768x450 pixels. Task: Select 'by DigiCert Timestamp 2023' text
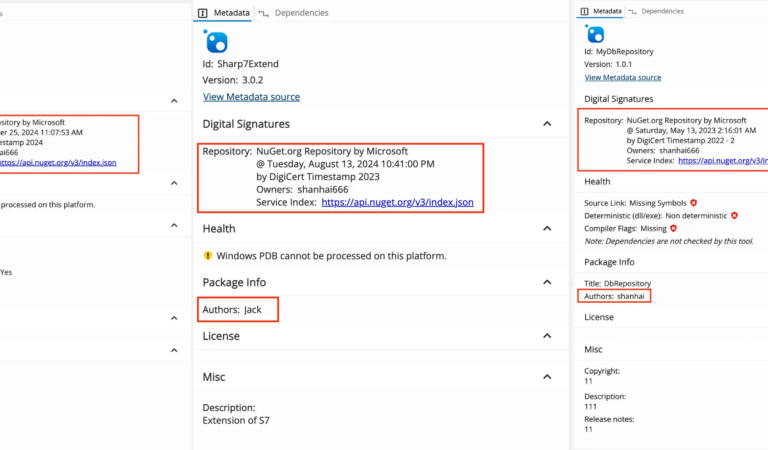[318, 177]
